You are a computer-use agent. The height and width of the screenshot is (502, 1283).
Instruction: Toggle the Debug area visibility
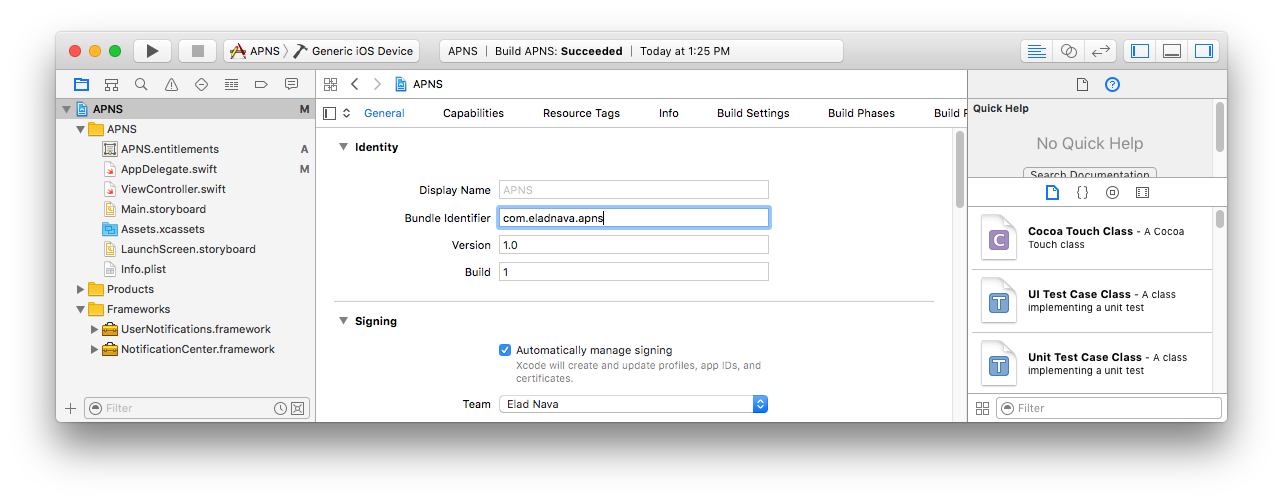click(1172, 51)
